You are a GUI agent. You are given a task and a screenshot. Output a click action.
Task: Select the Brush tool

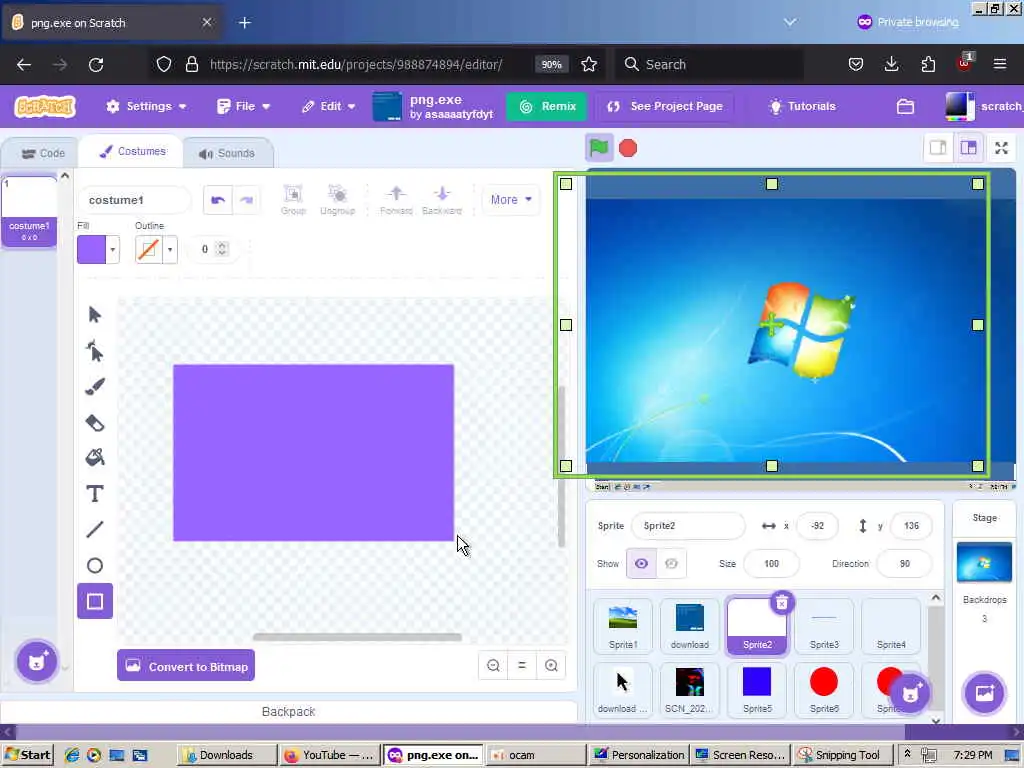click(x=95, y=387)
